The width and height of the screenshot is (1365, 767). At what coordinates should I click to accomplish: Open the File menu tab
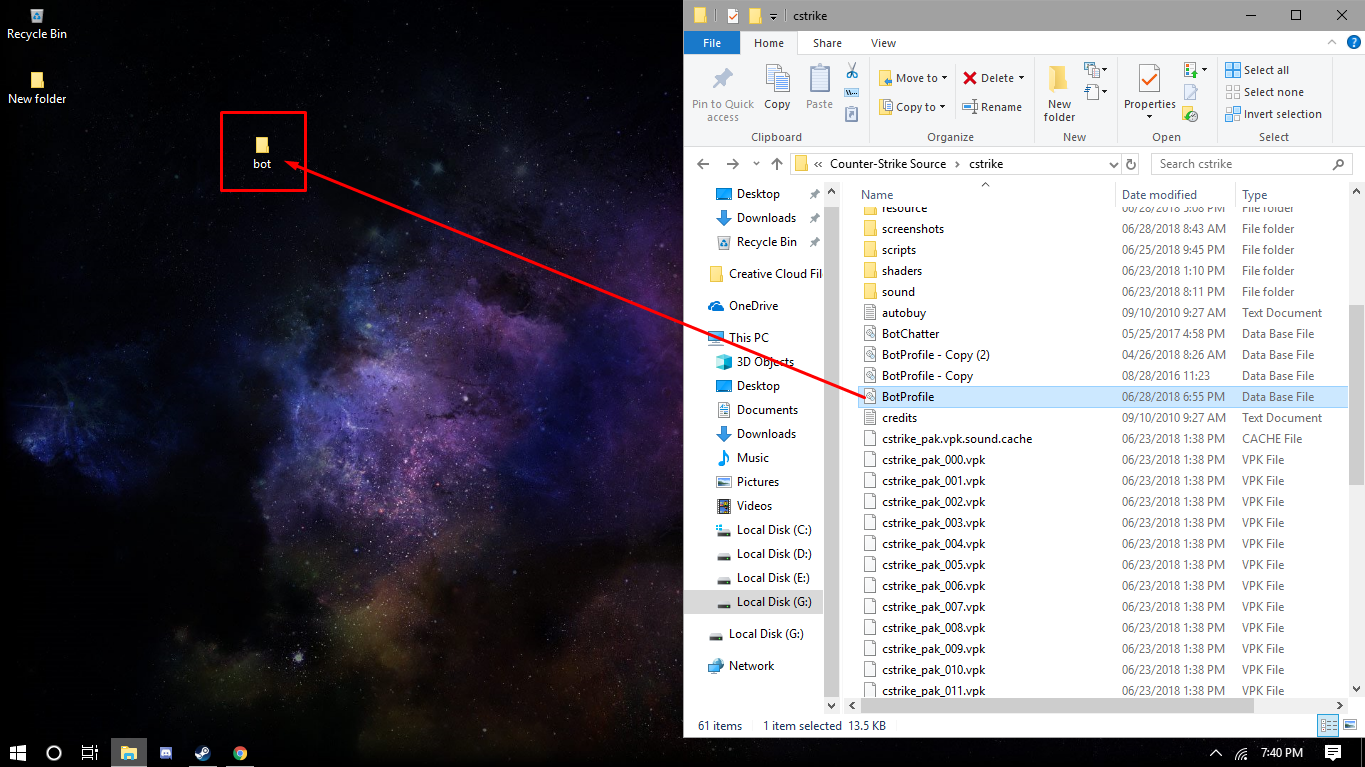point(712,43)
